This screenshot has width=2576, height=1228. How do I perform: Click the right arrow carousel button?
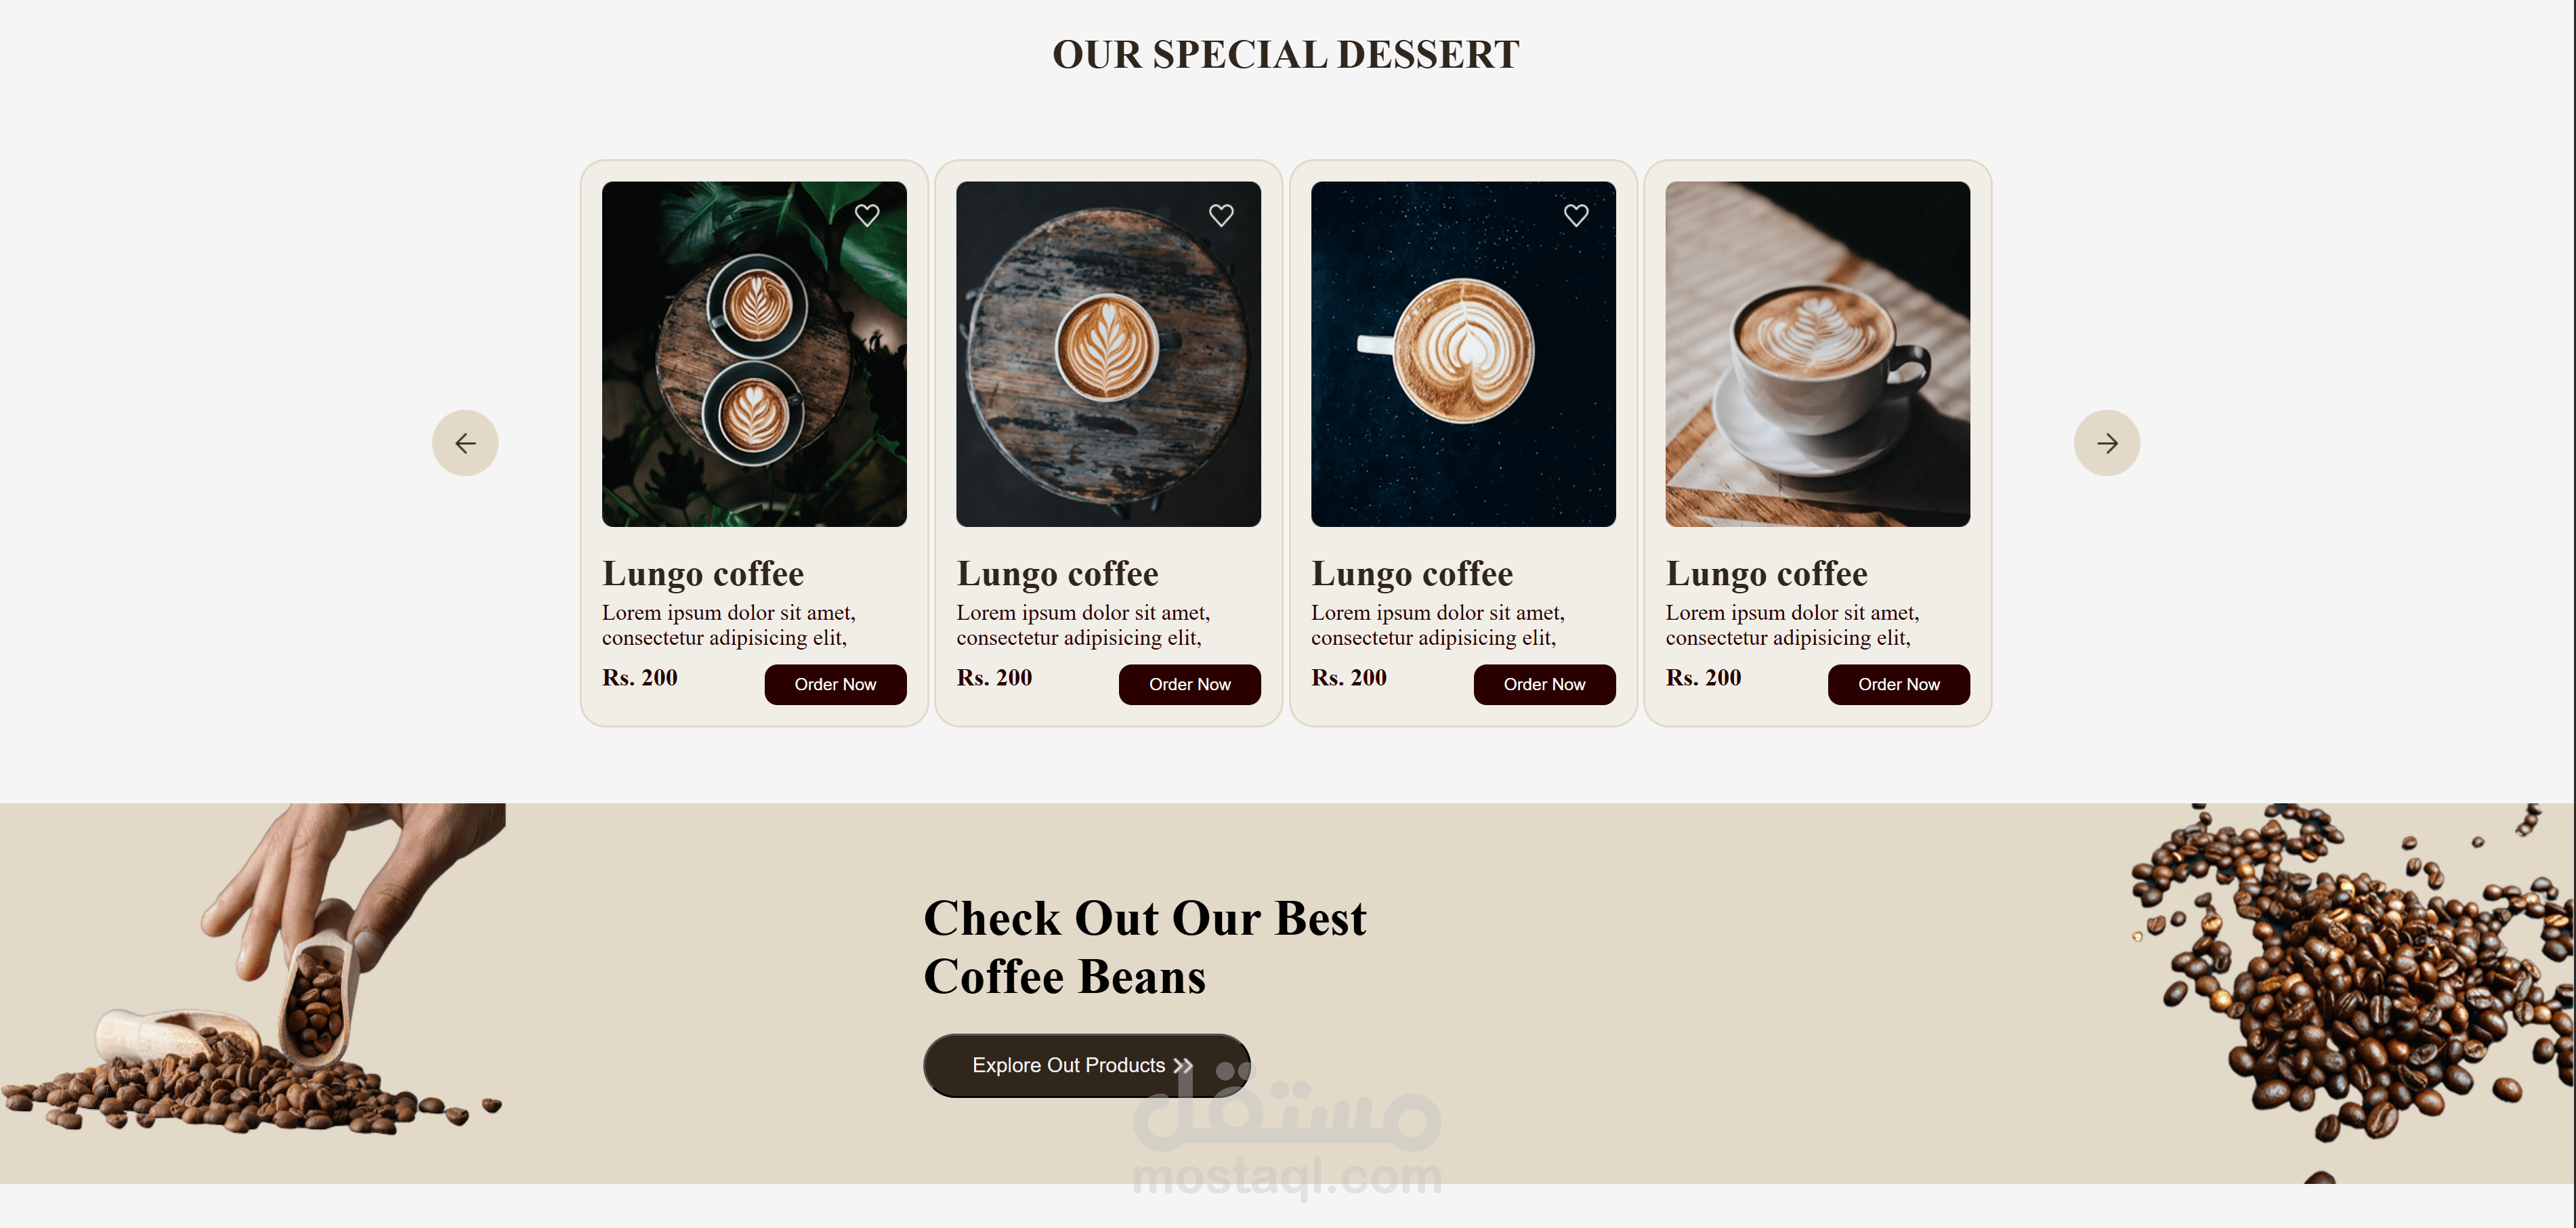pos(2107,443)
